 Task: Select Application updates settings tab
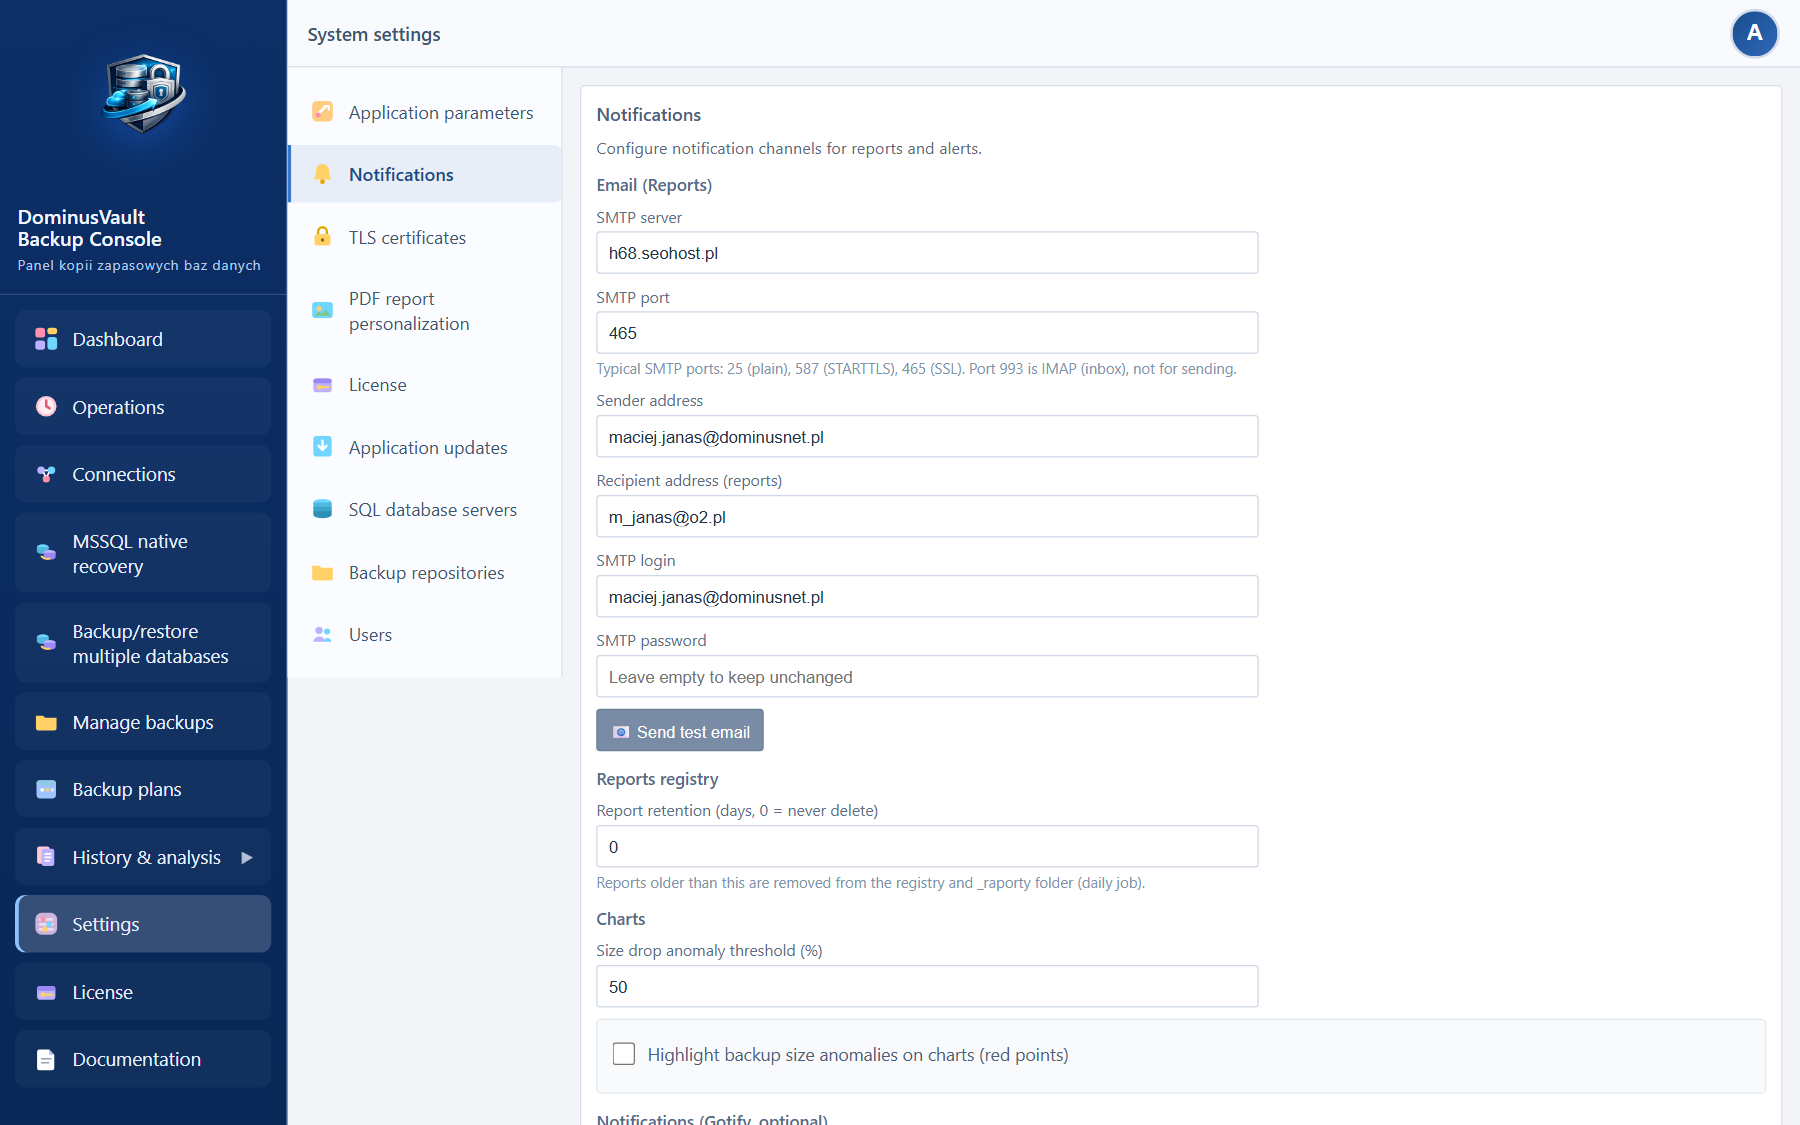pos(425,447)
